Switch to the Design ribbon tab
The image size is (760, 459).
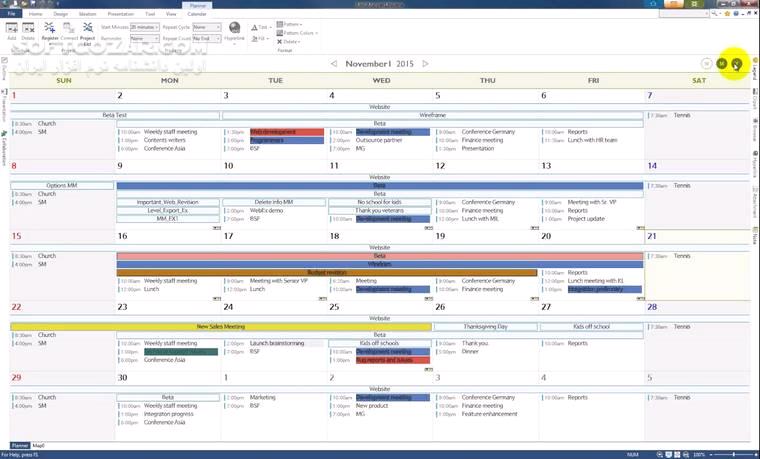coord(61,14)
